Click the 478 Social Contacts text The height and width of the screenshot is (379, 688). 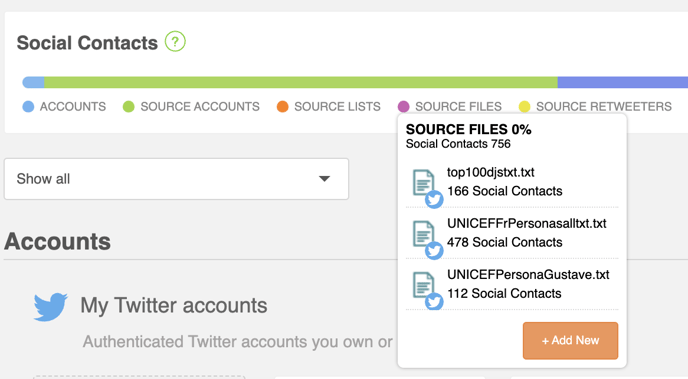(505, 242)
